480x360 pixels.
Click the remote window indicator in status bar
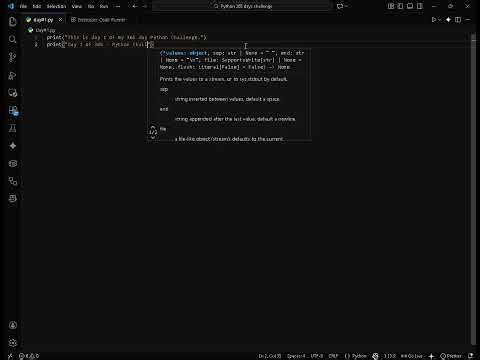(10, 356)
